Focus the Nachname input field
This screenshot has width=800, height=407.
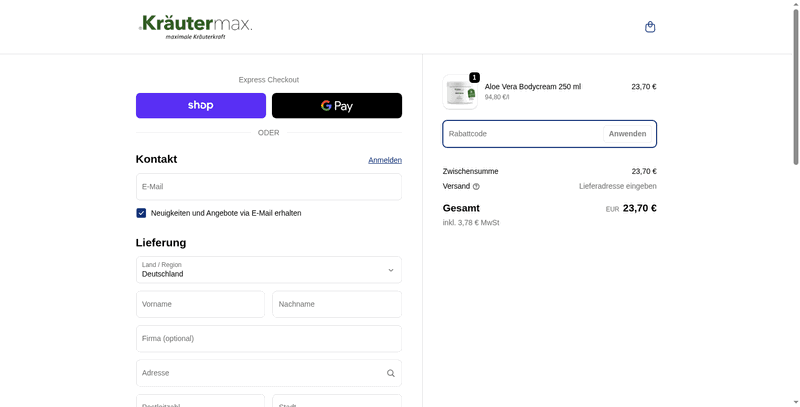tap(337, 304)
